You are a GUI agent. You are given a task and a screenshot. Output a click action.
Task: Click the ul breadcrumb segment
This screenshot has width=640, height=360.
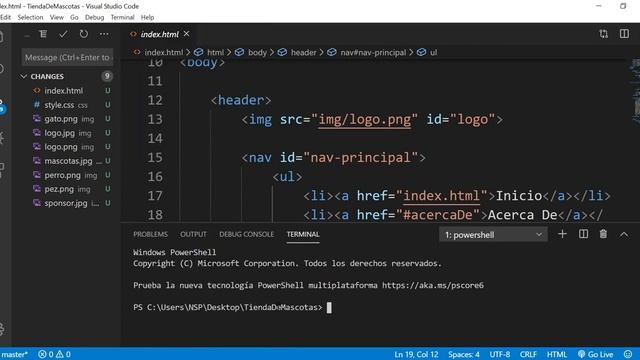tap(433, 52)
